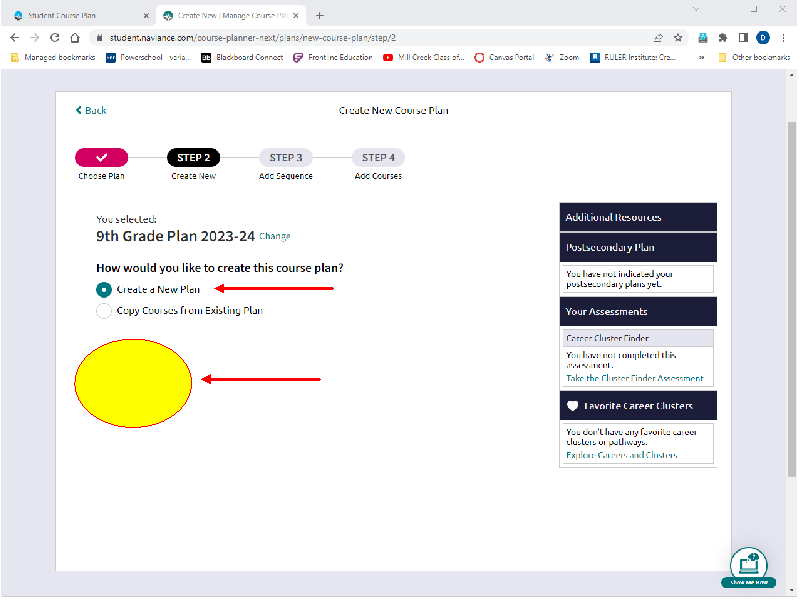Click the Postsecondary Plan header
The width and height of the screenshot is (800, 600).
tap(638, 247)
